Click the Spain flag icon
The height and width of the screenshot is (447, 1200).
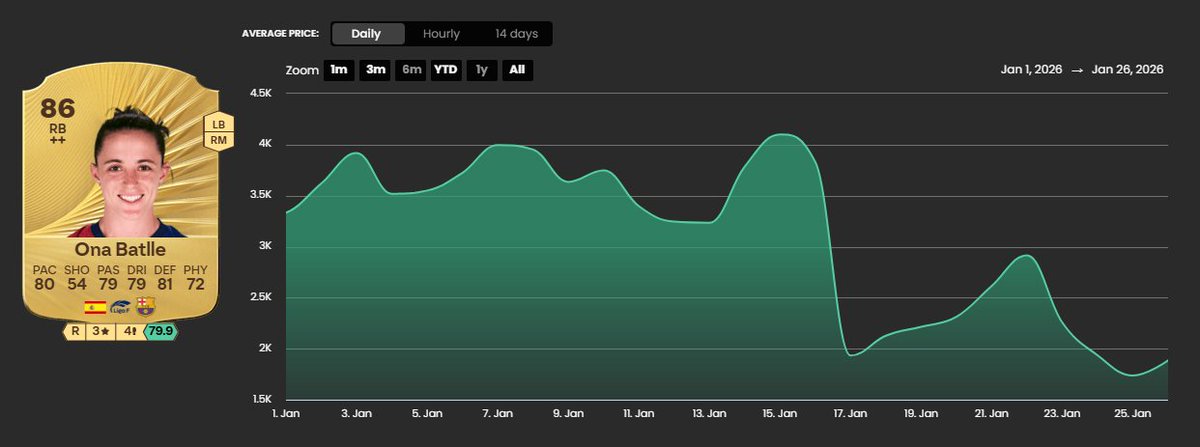coord(96,307)
